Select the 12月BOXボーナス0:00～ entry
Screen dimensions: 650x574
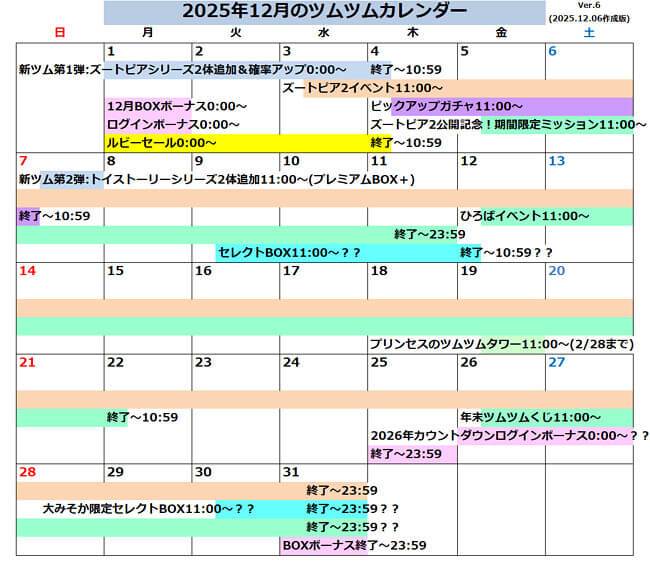coord(177,106)
